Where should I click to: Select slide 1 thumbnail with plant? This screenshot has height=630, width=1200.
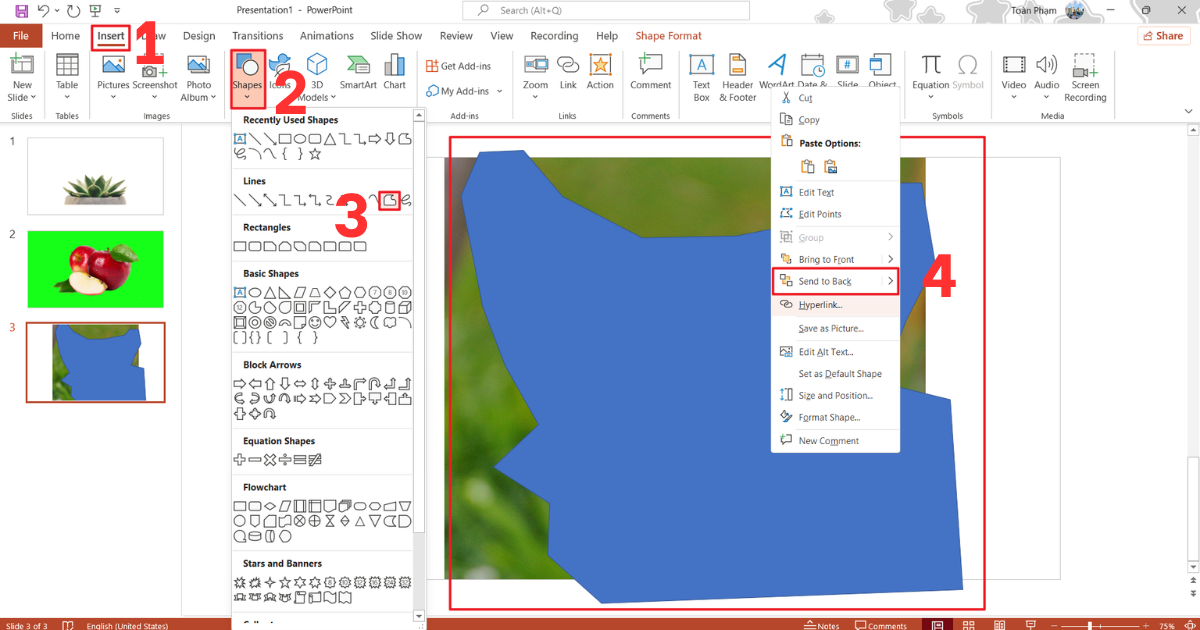tap(95, 176)
